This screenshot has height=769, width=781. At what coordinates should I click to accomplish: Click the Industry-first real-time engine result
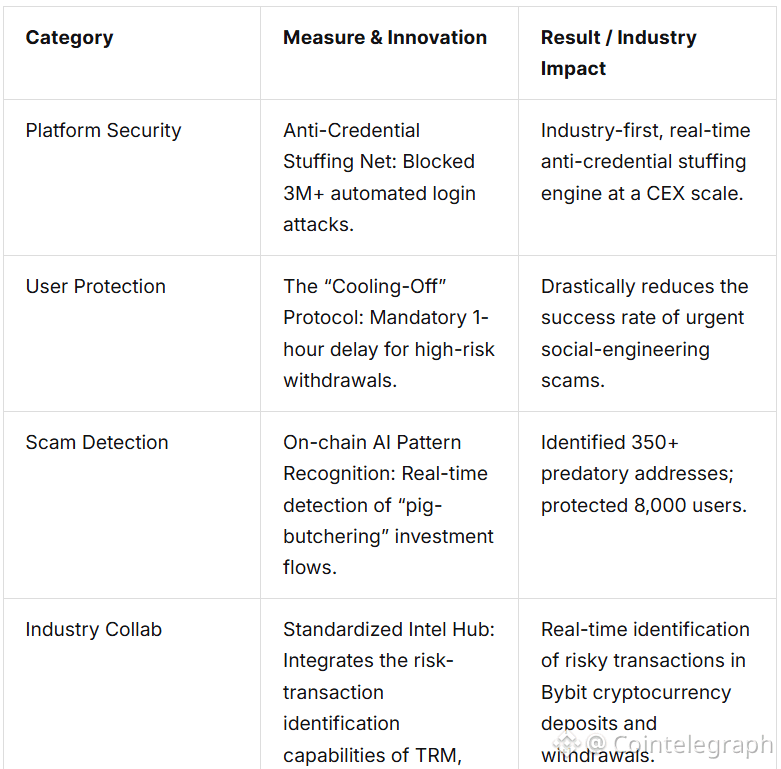[646, 162]
